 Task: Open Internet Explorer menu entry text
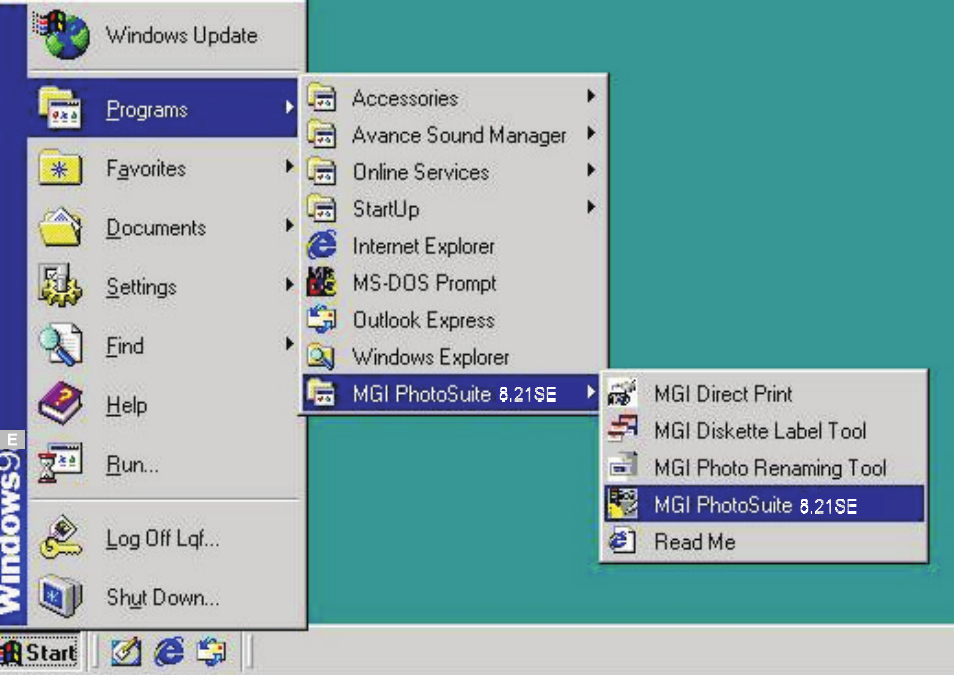click(423, 247)
